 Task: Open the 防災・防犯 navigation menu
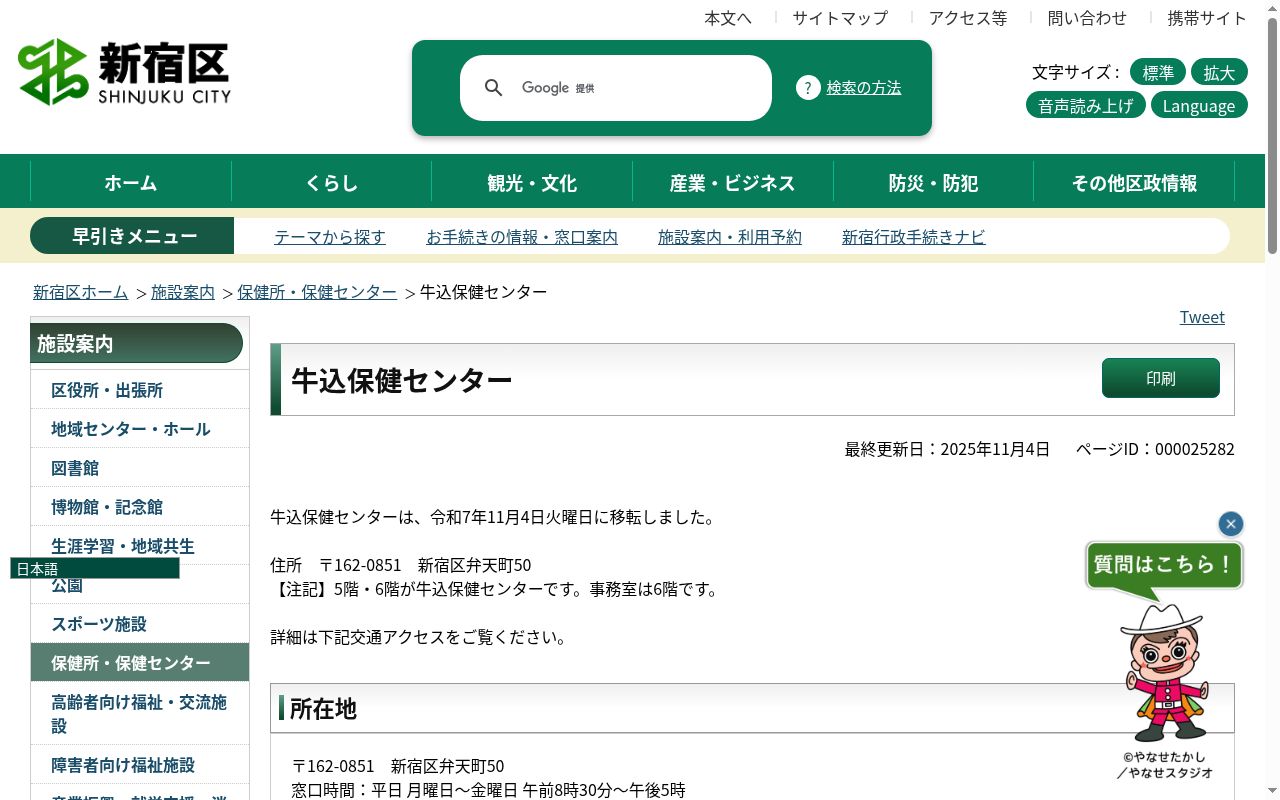point(933,182)
